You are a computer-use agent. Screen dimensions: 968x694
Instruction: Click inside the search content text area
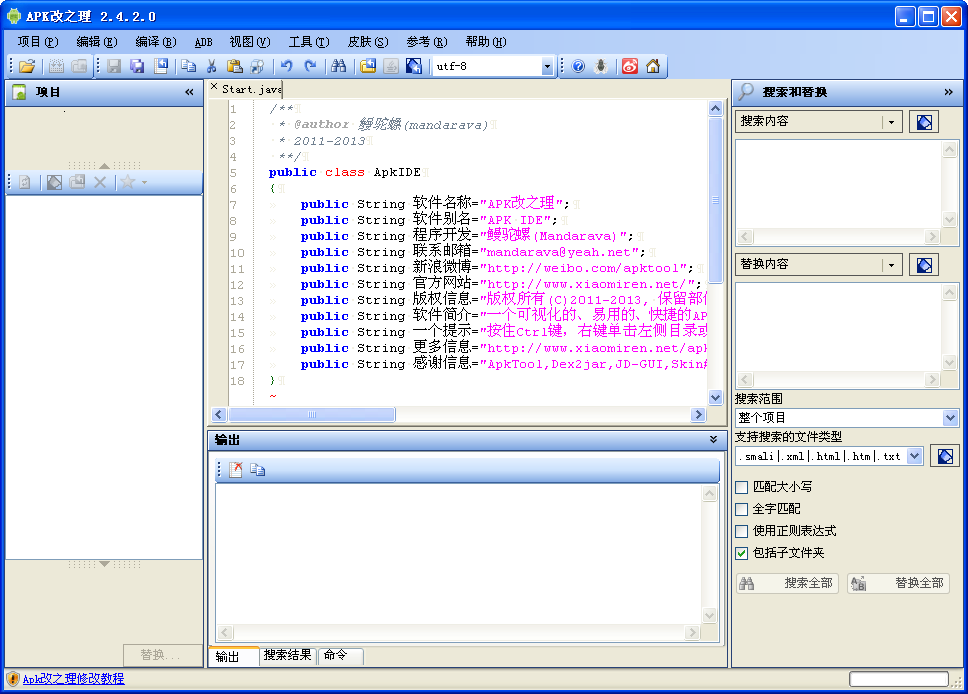pyautogui.click(x=838, y=185)
